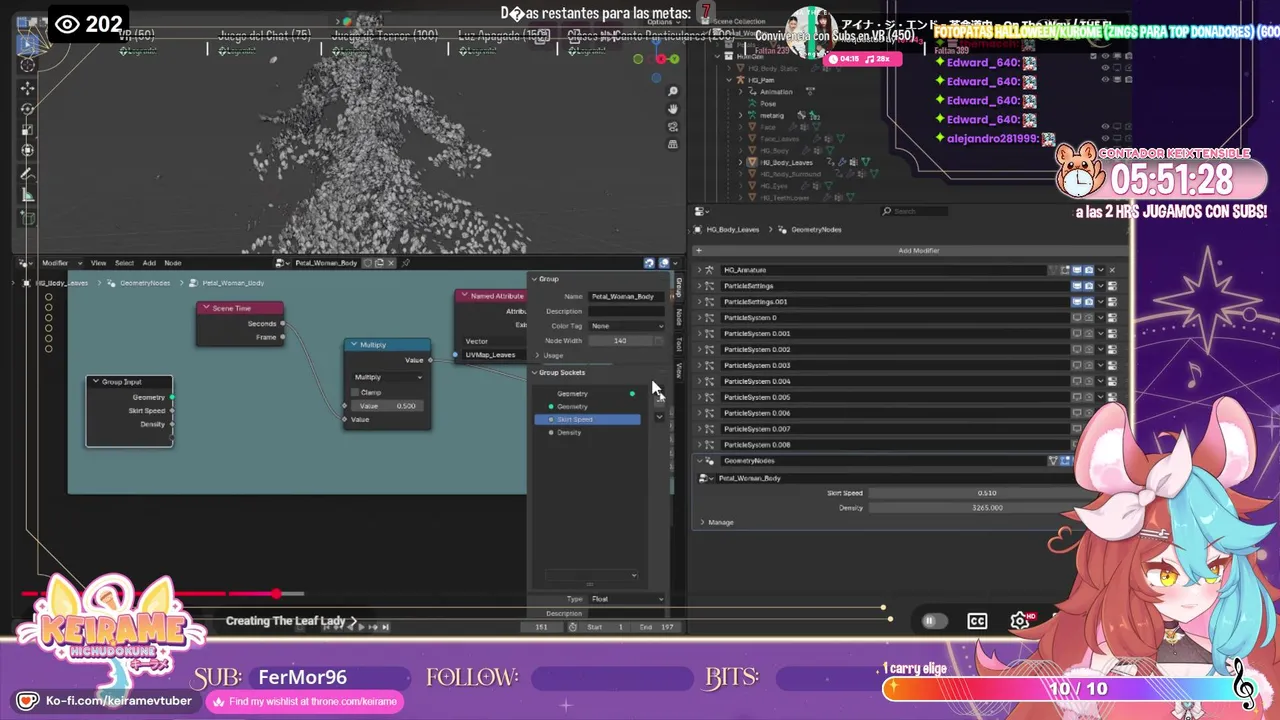
Task: Toggle camera view gizmo in viewport
Action: tap(673, 127)
